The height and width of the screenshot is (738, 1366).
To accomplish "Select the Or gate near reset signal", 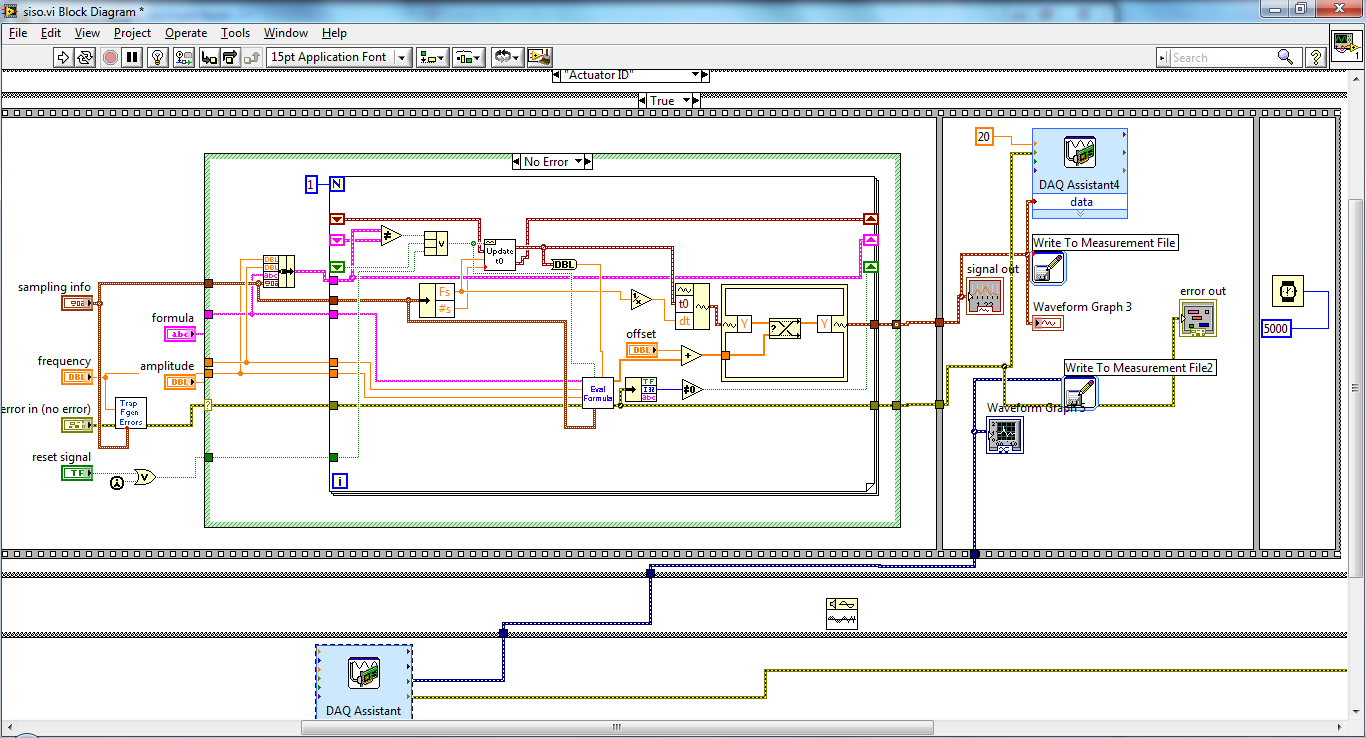I will tap(145, 477).
